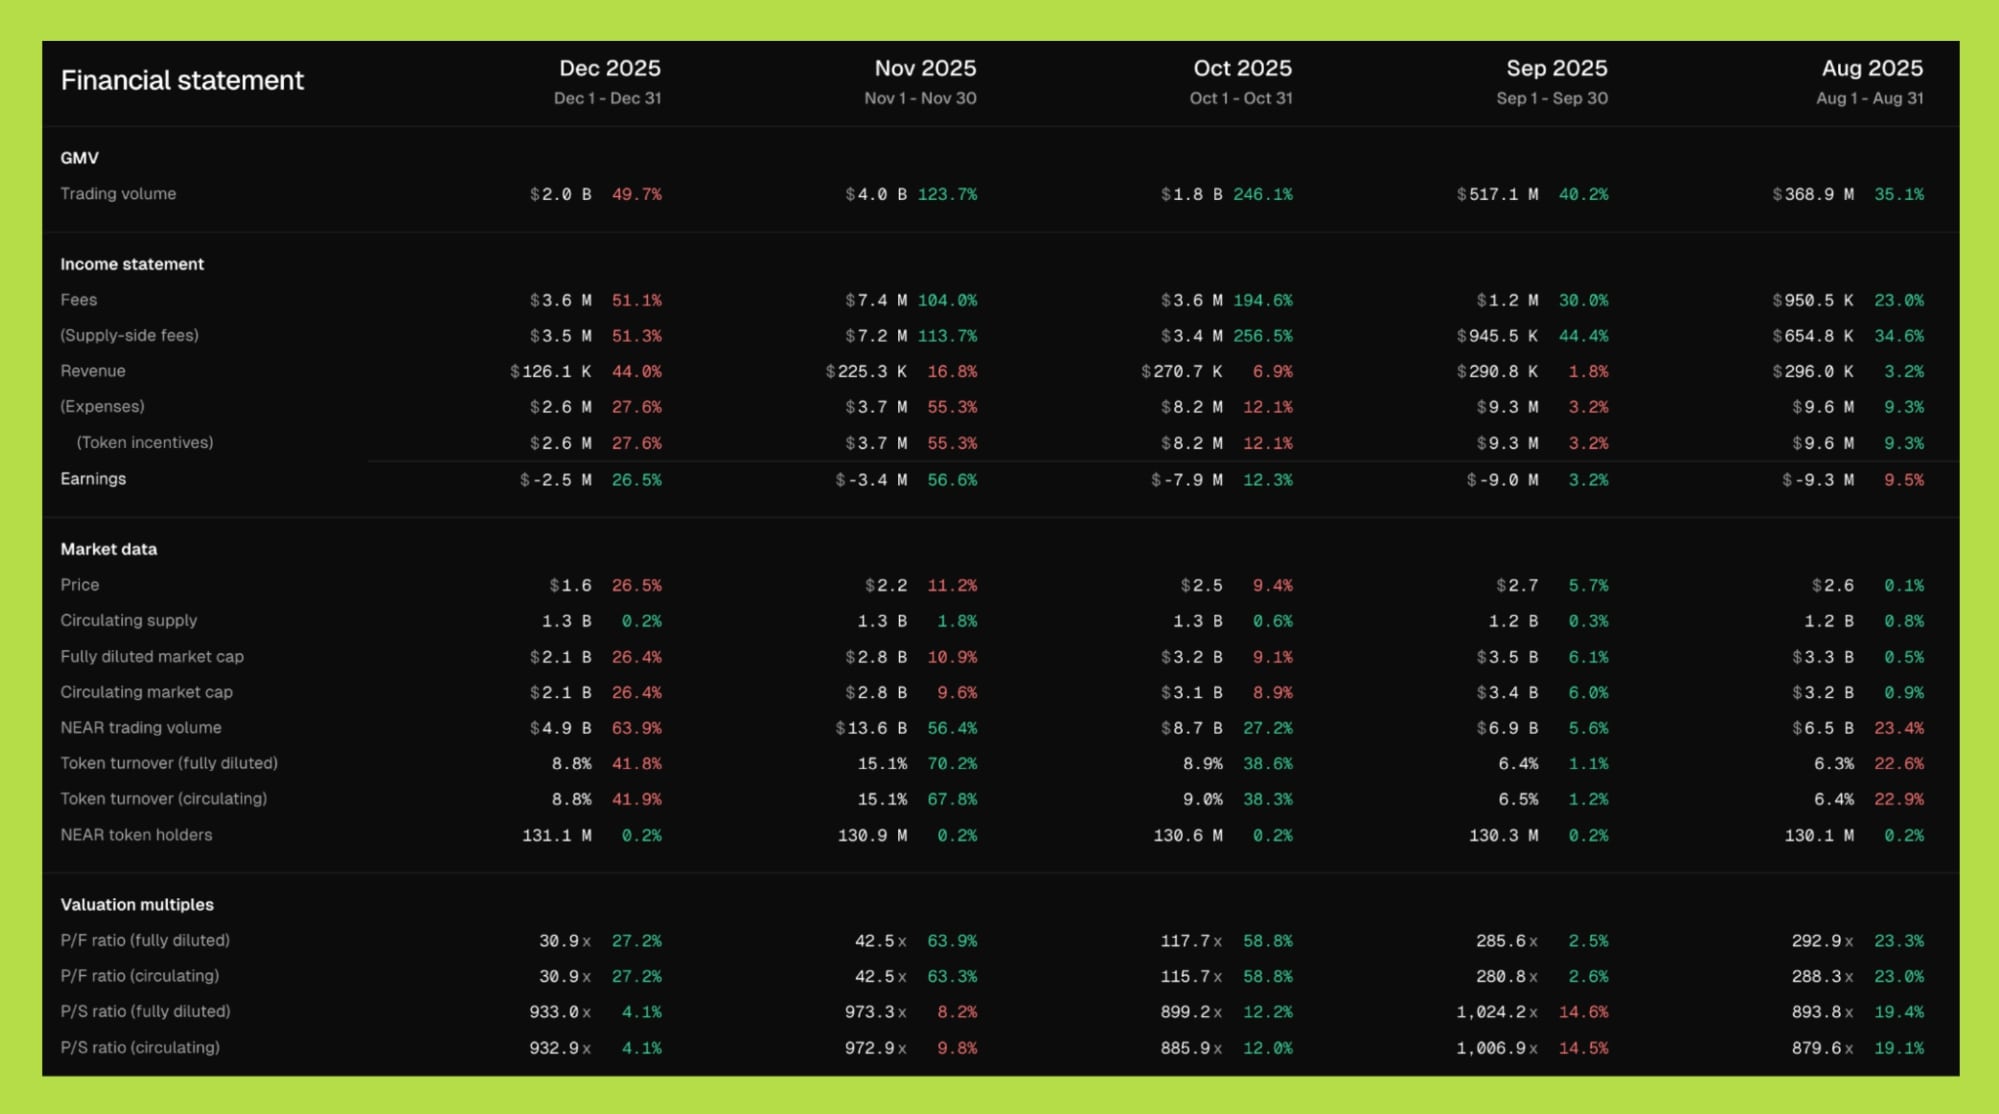1999x1114 pixels.
Task: Click the Supply-side fees row label
Action: pyautogui.click(x=129, y=336)
